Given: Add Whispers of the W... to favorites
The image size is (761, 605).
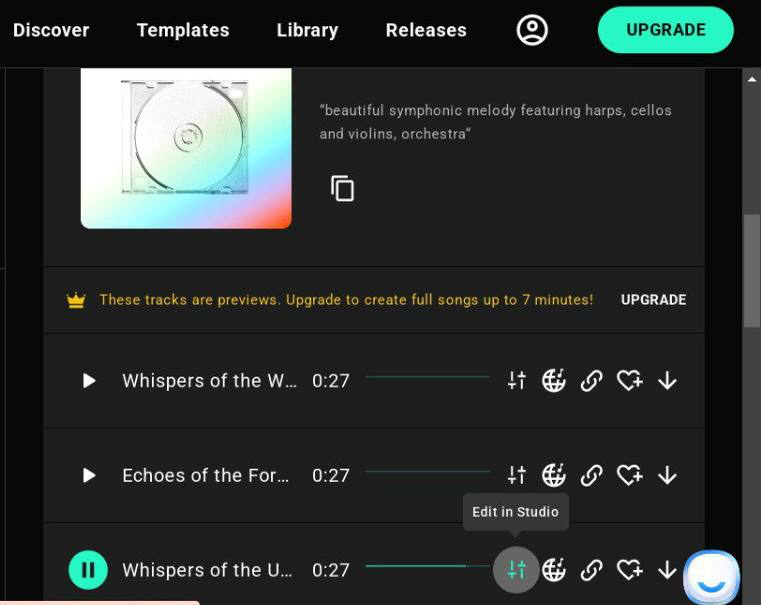Looking at the screenshot, I should [x=629, y=380].
